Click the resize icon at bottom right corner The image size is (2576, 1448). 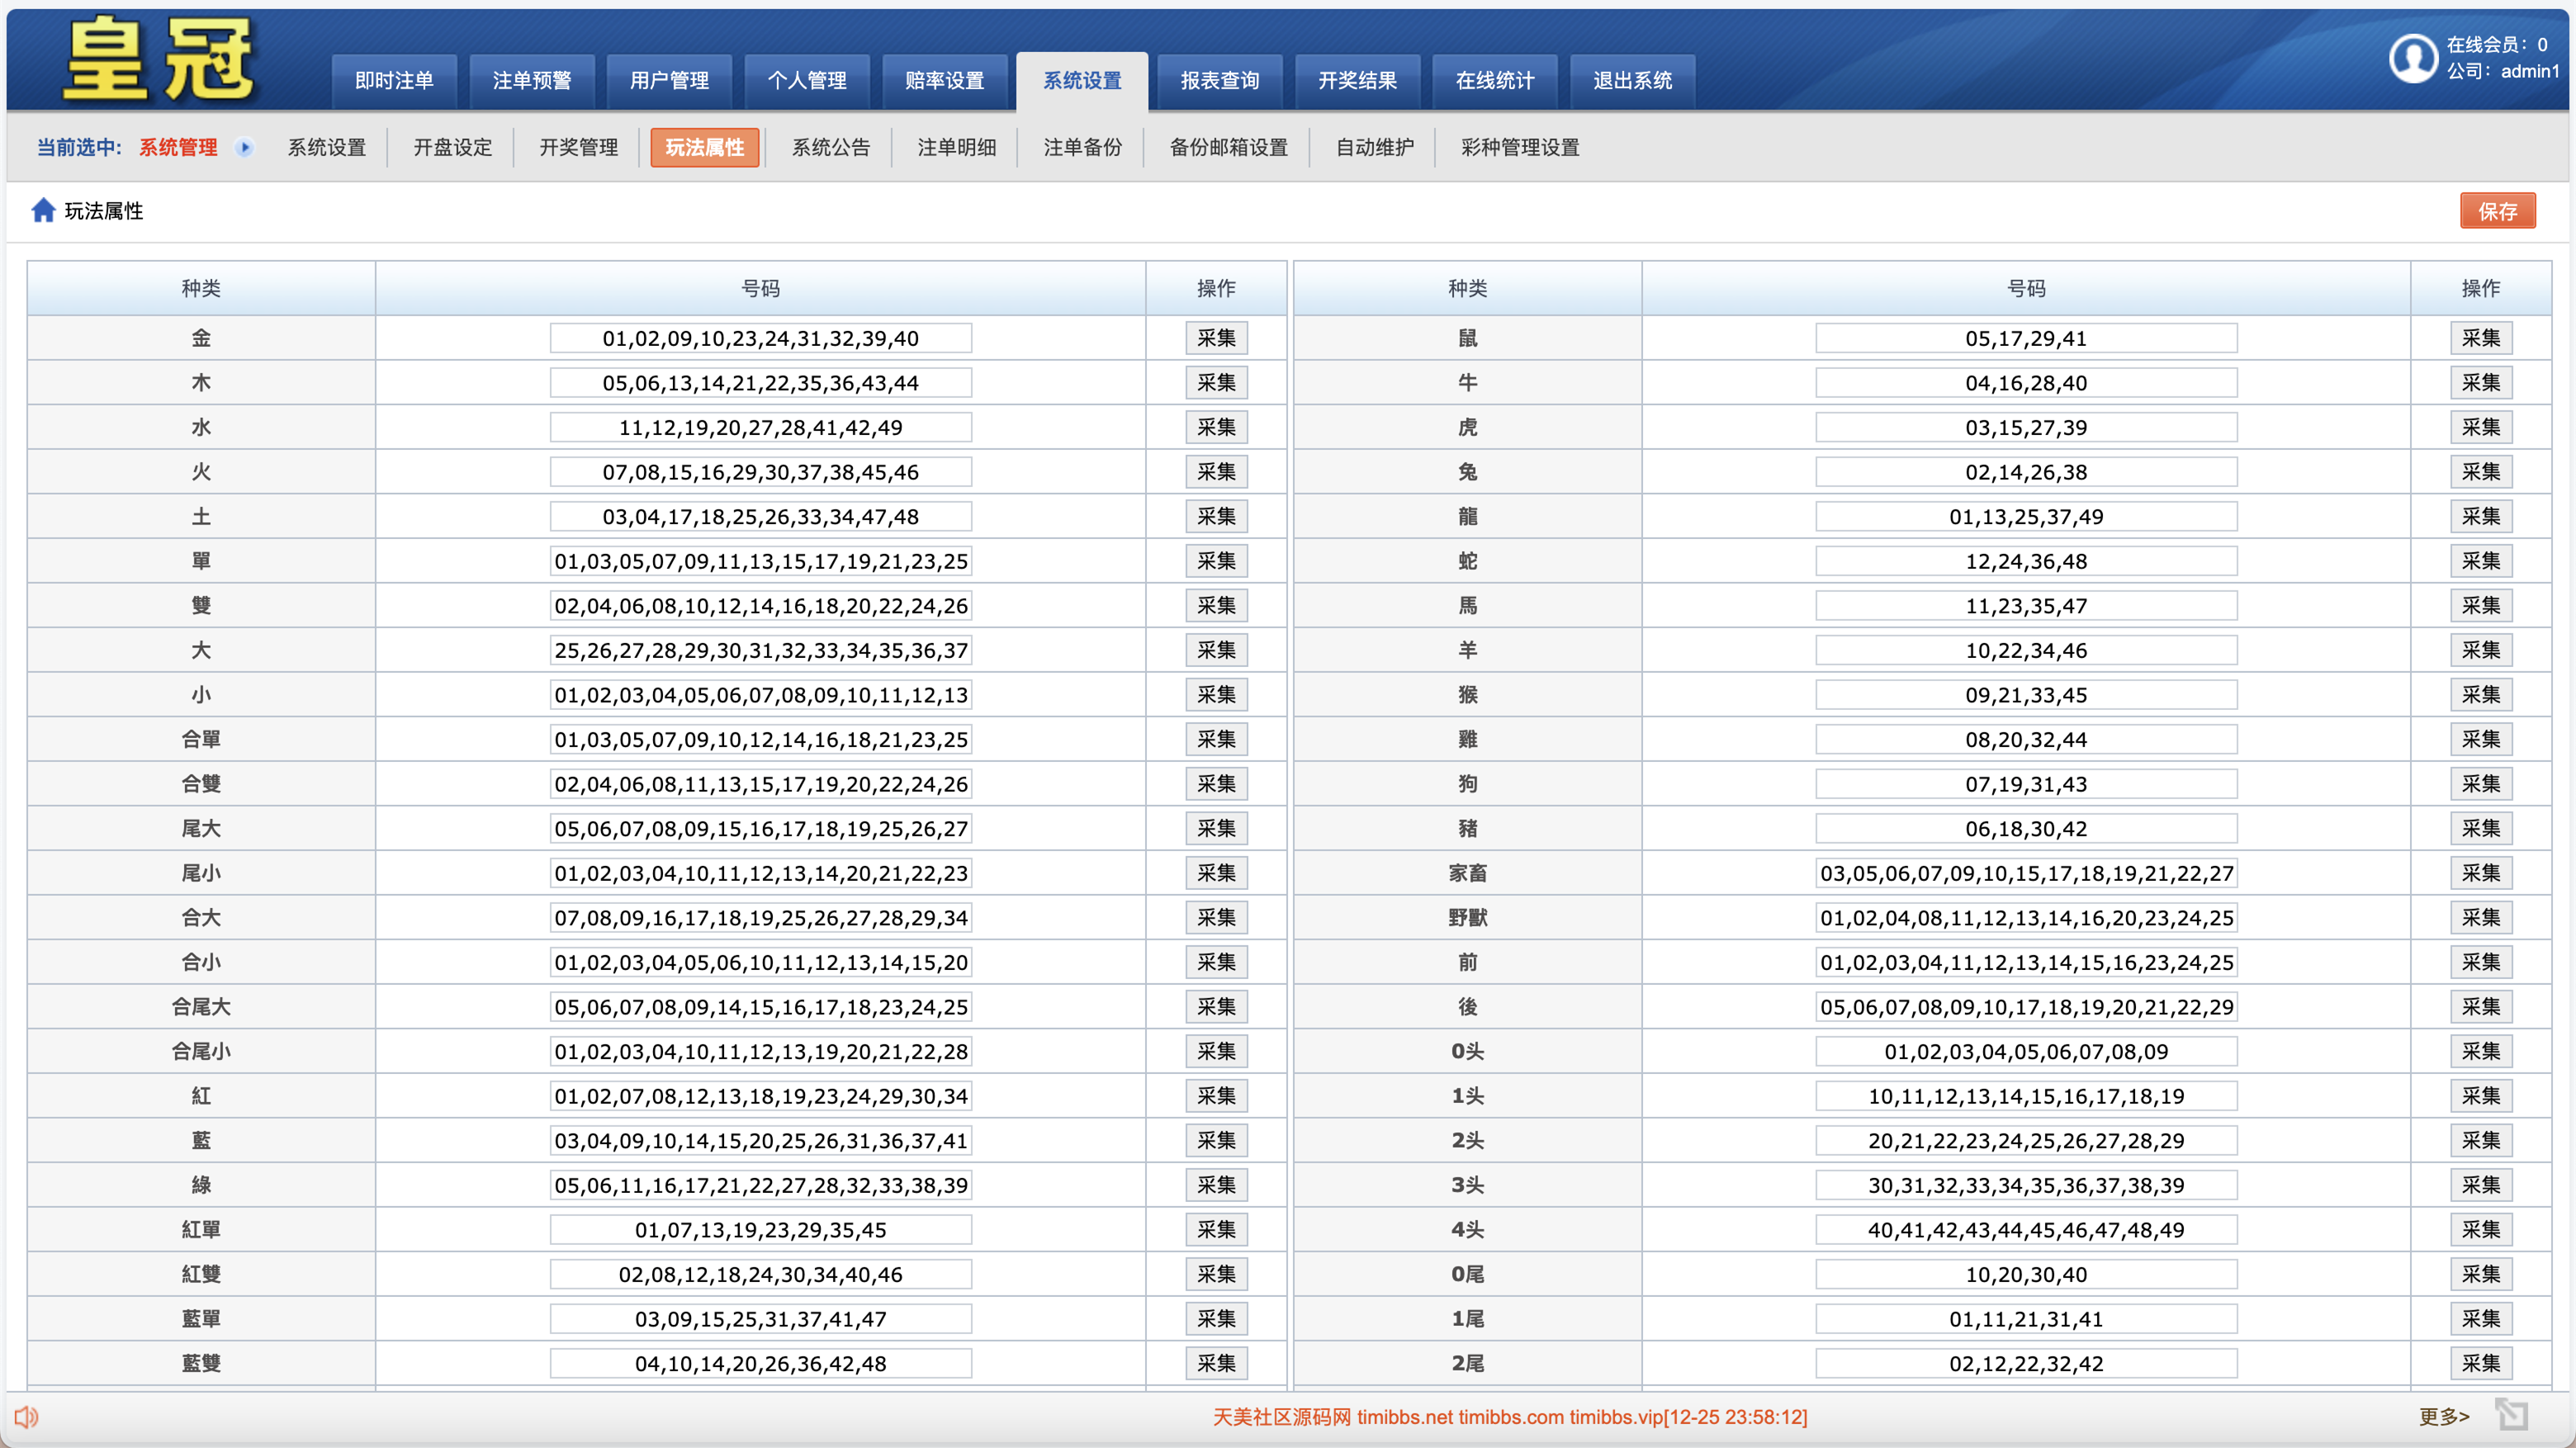[x=2511, y=1415]
